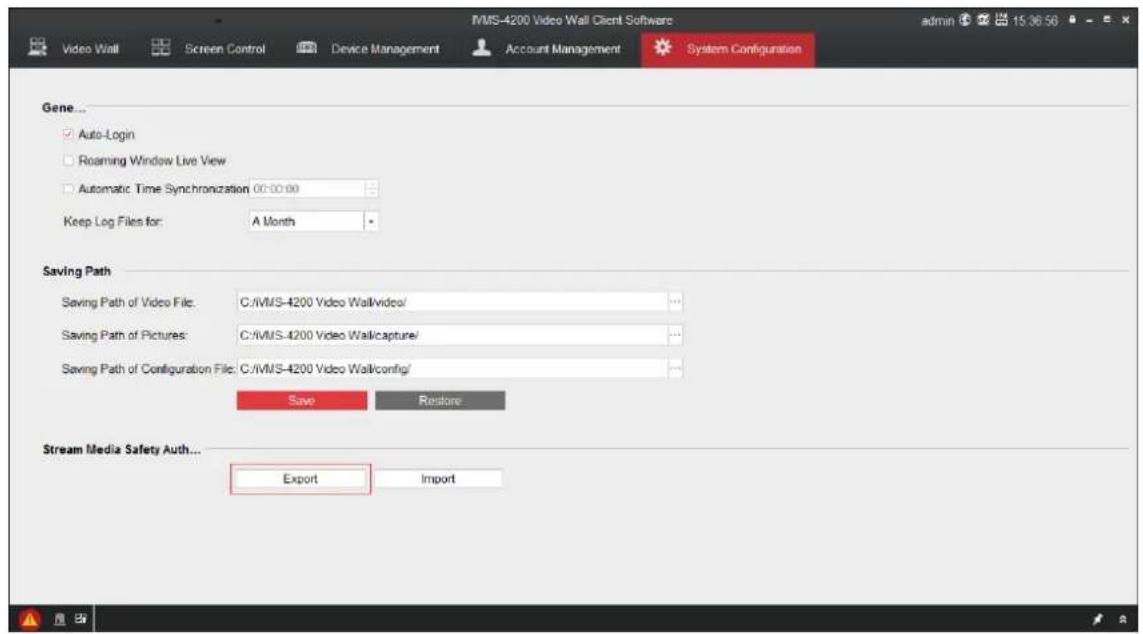Close the iVMS-4200 window
Screen dimensions: 1143x634
click(1126, 20)
